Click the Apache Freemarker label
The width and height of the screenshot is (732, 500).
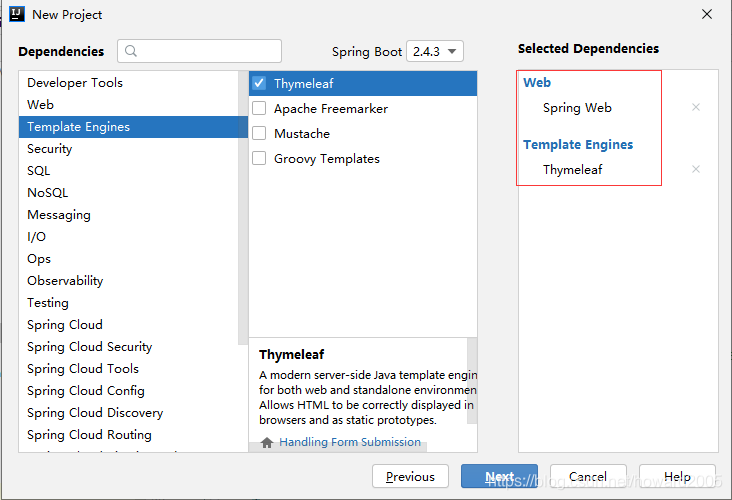[x=331, y=109]
